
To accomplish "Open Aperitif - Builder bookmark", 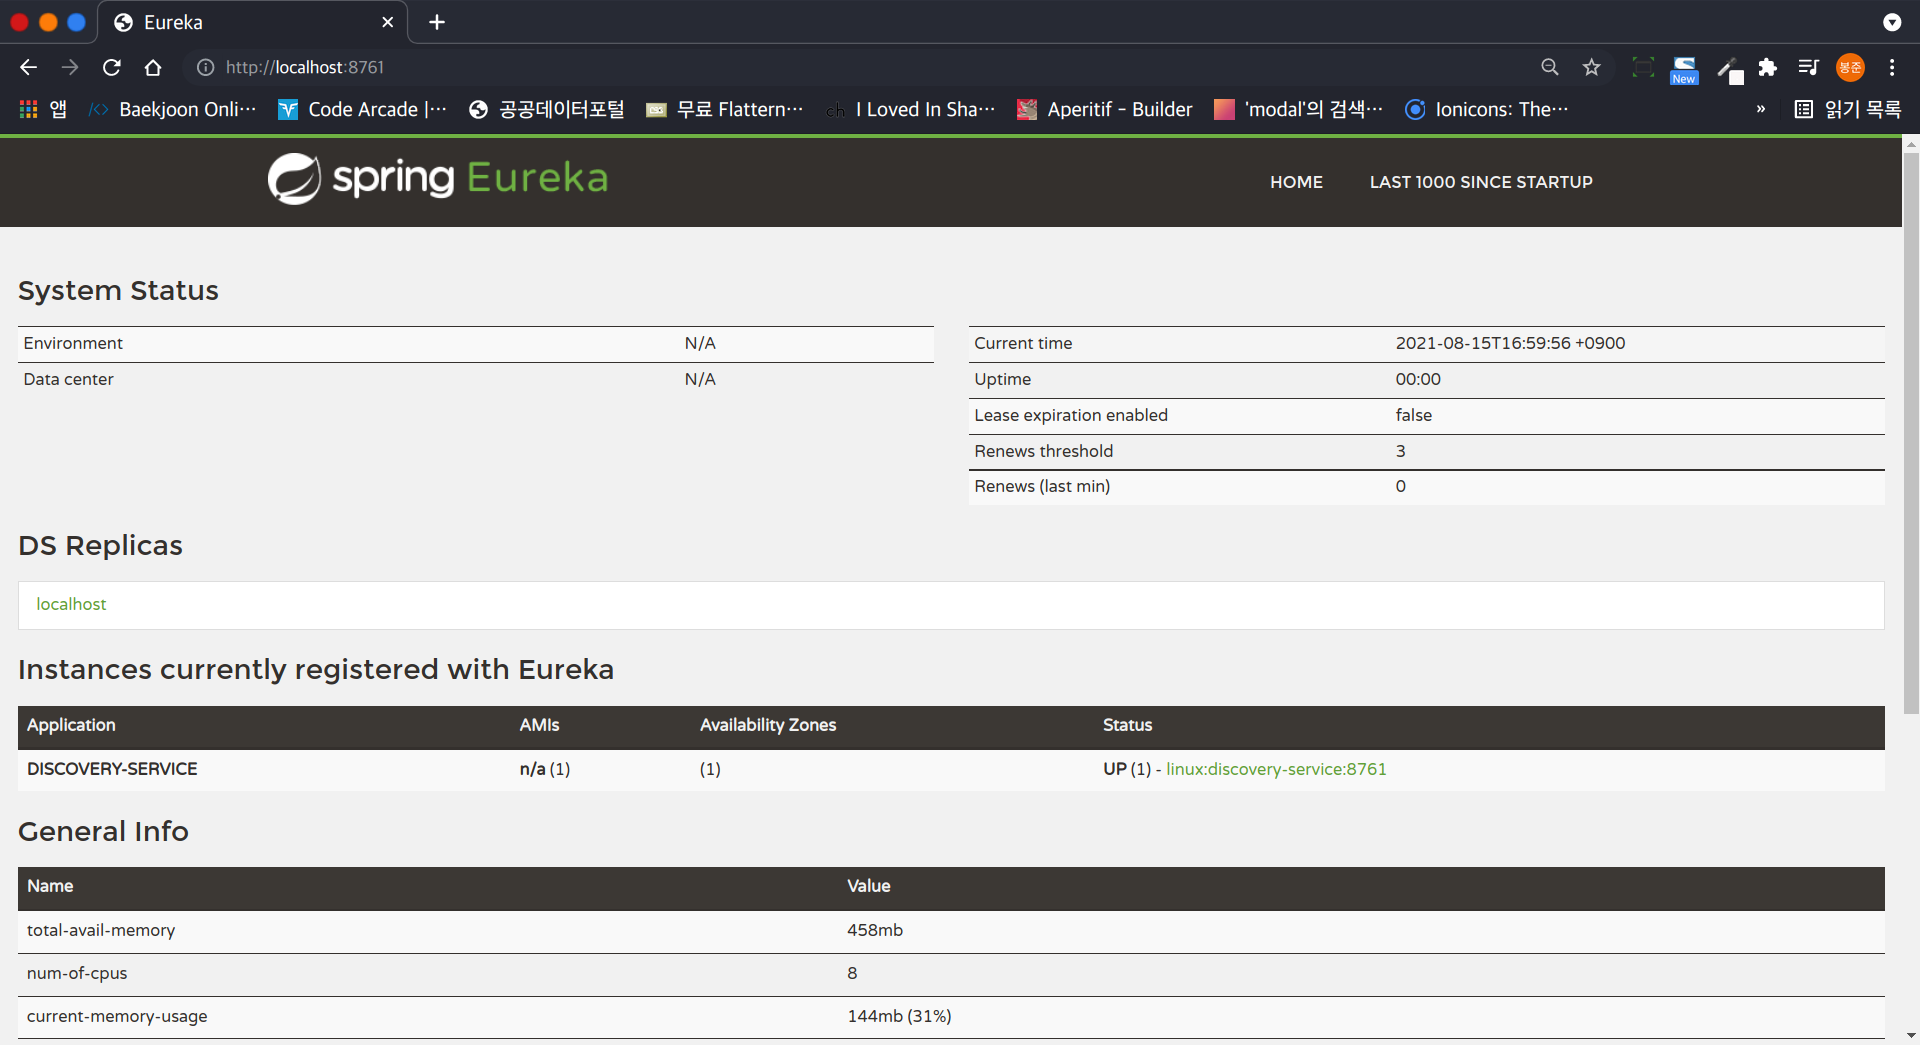I will coord(1105,109).
